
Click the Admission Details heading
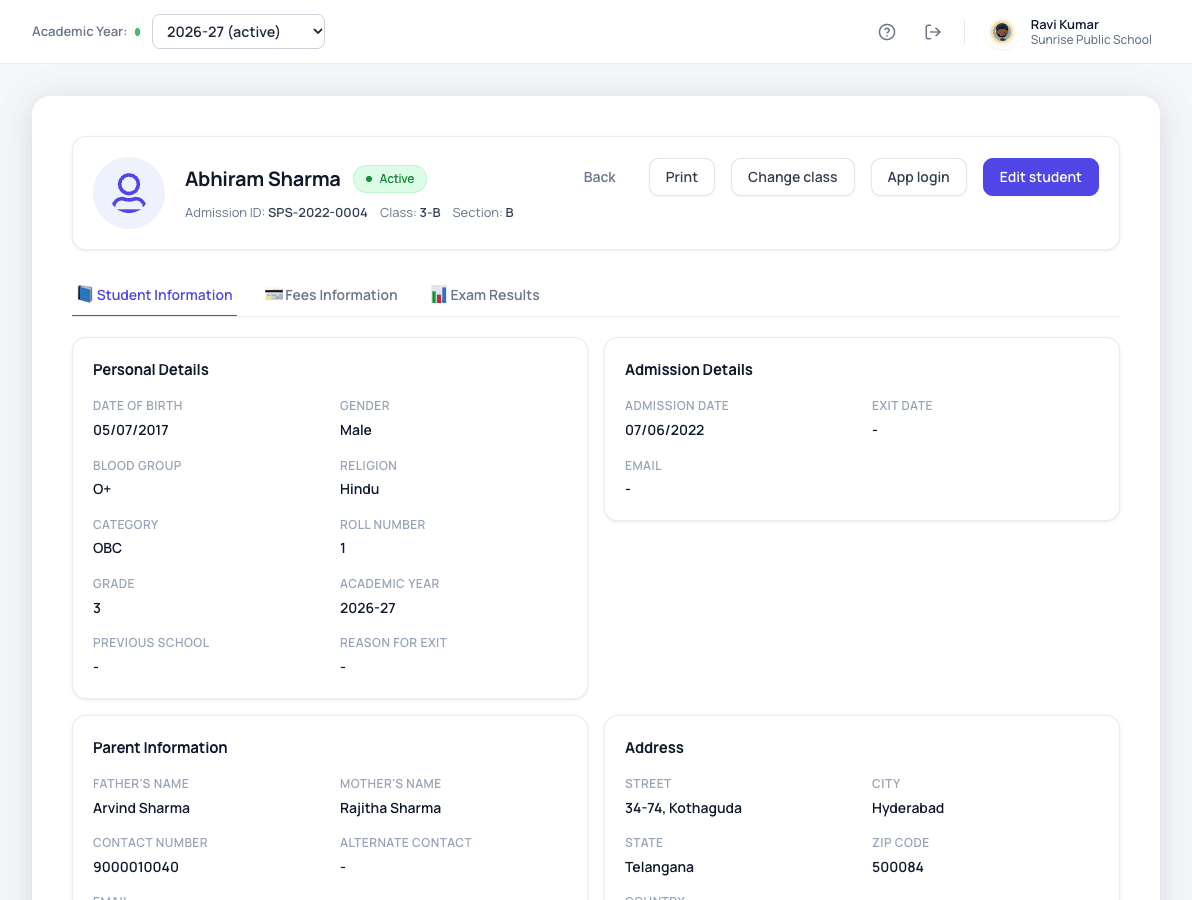tap(689, 370)
